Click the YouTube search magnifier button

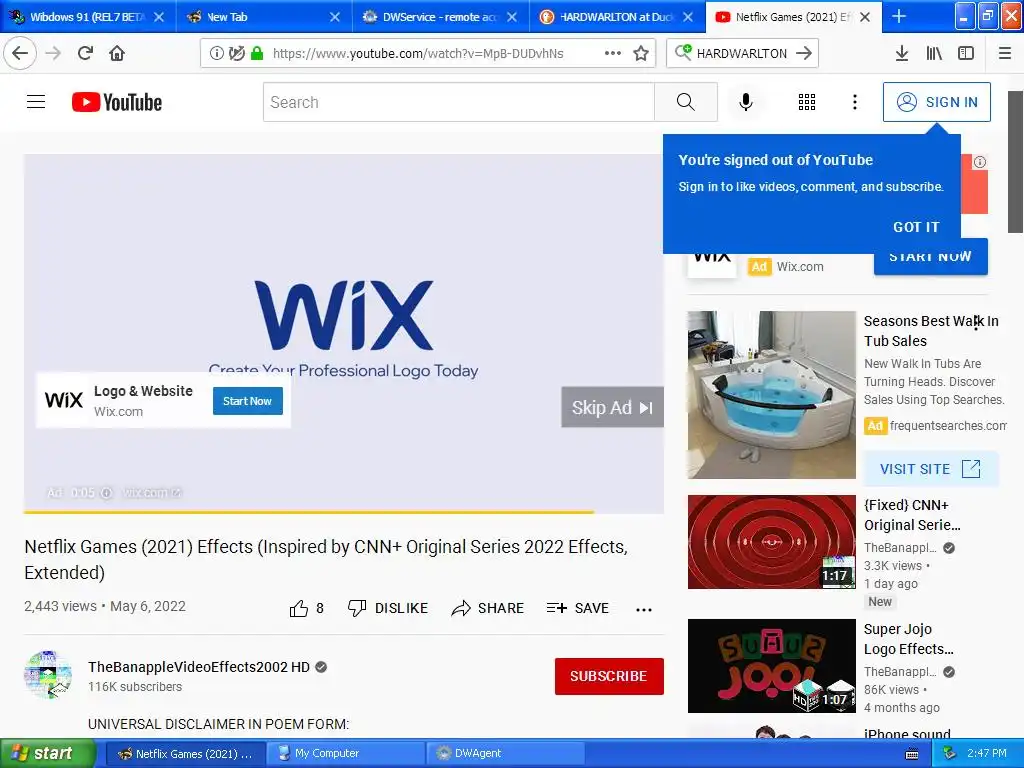coord(686,102)
